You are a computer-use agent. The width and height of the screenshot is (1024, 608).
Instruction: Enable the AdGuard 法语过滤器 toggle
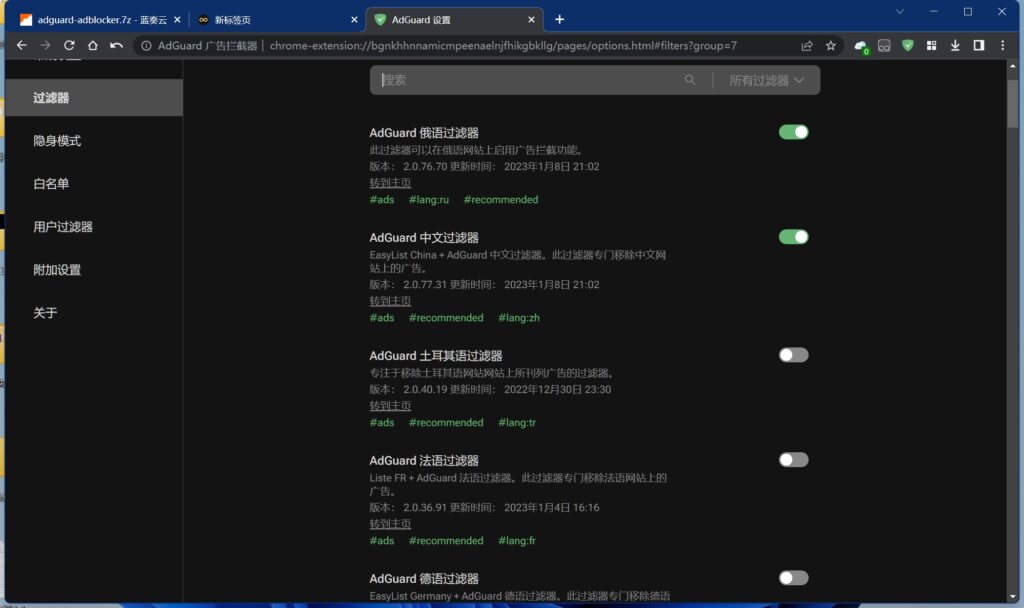coord(793,460)
